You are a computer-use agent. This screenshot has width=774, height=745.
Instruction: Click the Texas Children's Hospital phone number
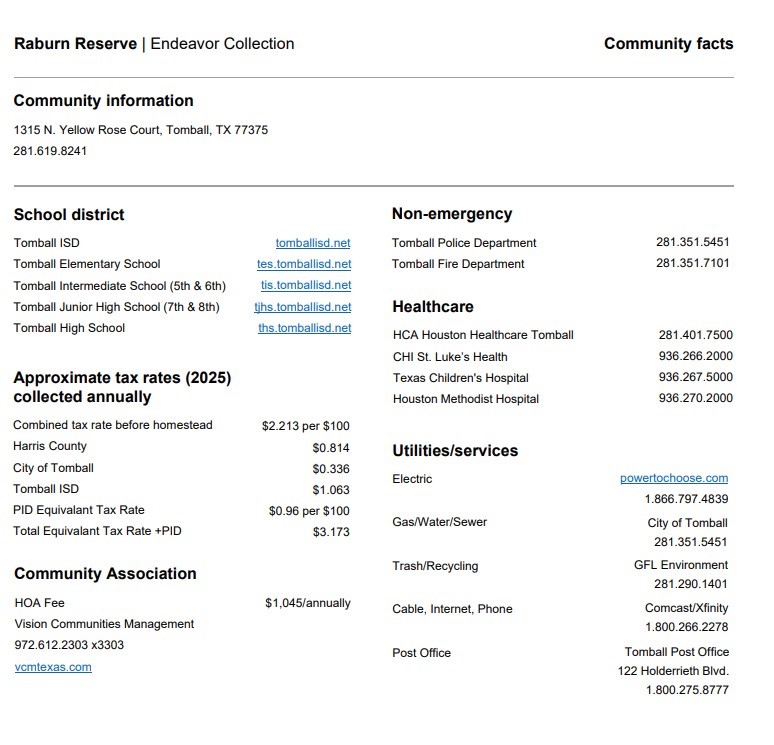695,377
